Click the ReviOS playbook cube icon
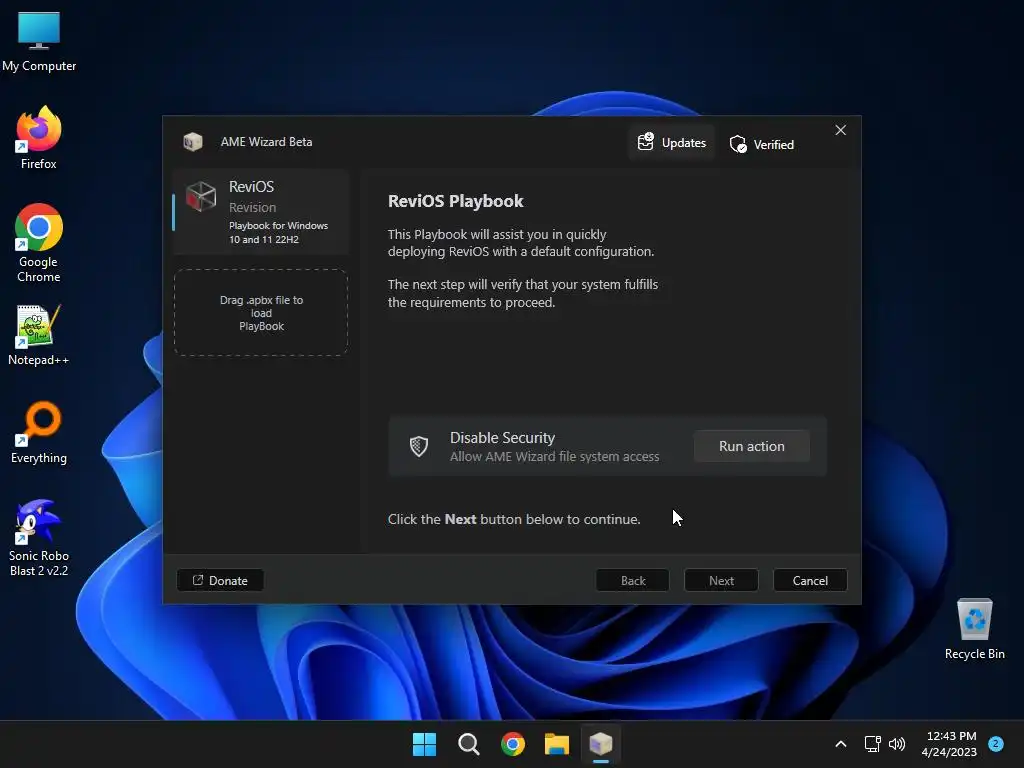The height and width of the screenshot is (768, 1024). point(200,197)
